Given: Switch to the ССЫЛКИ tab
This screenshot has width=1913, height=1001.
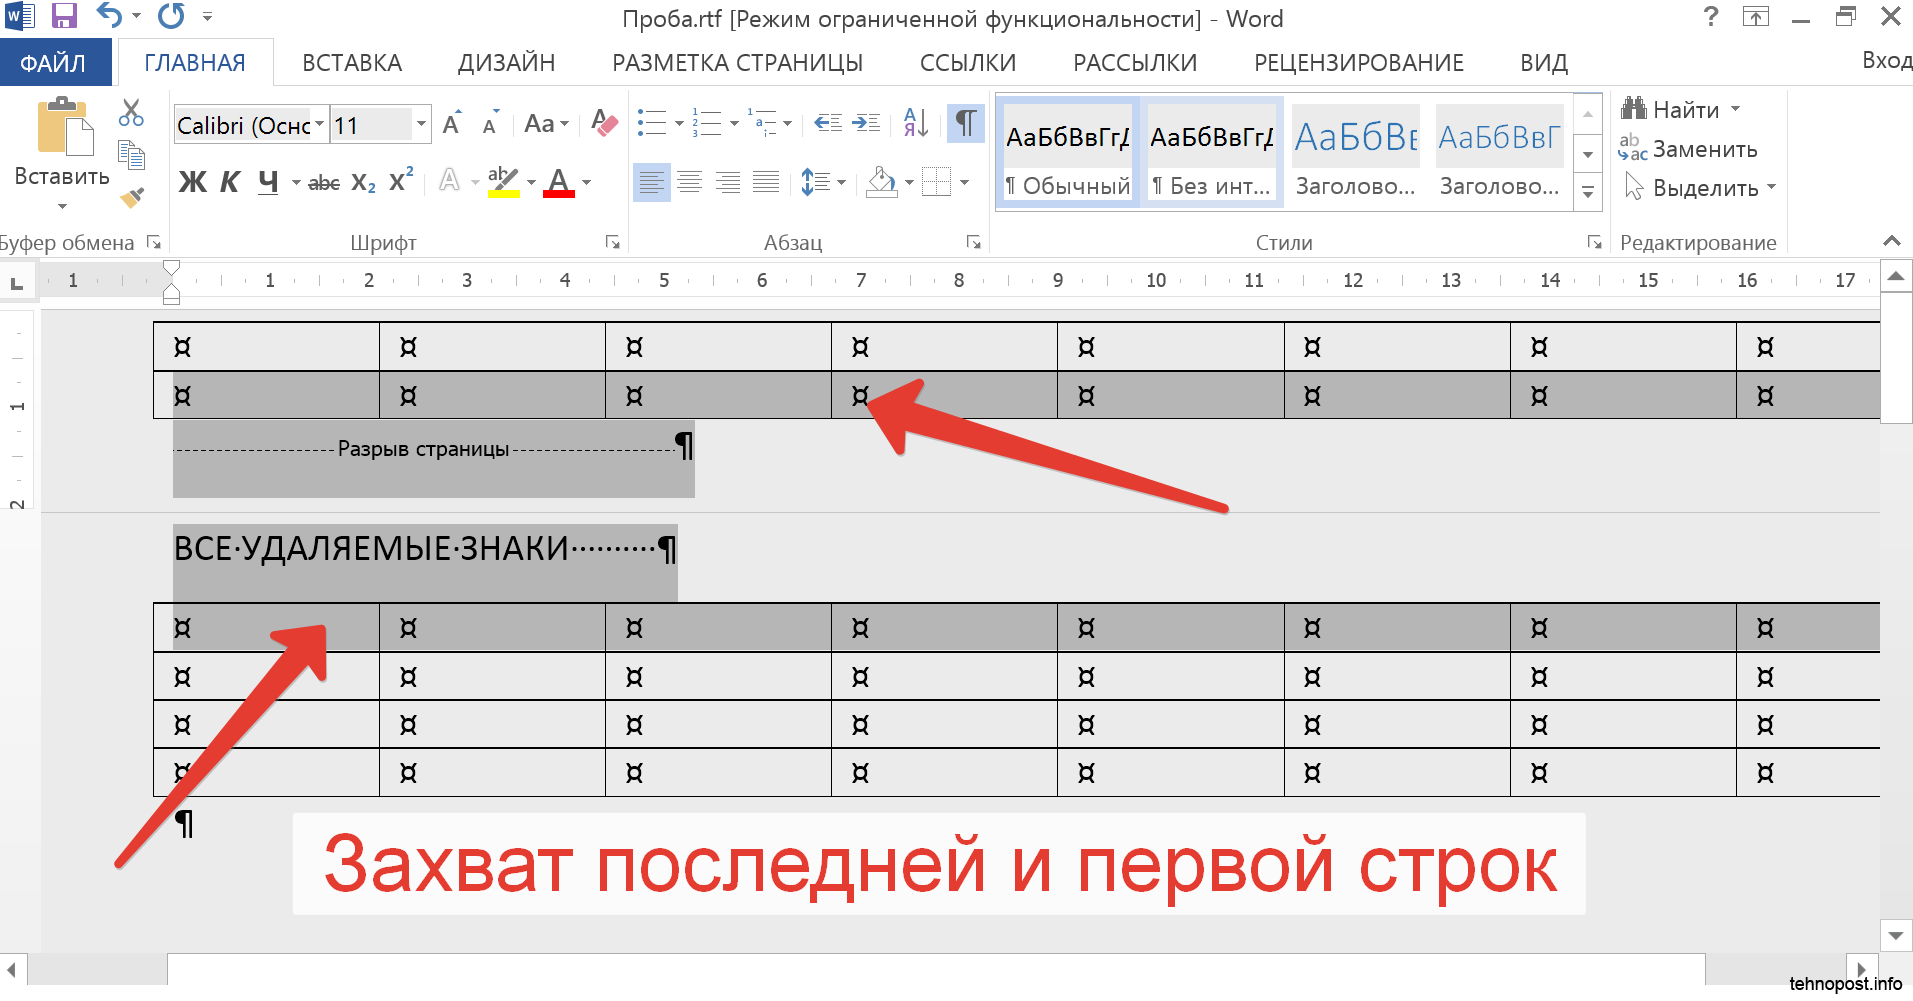Looking at the screenshot, I should (968, 63).
